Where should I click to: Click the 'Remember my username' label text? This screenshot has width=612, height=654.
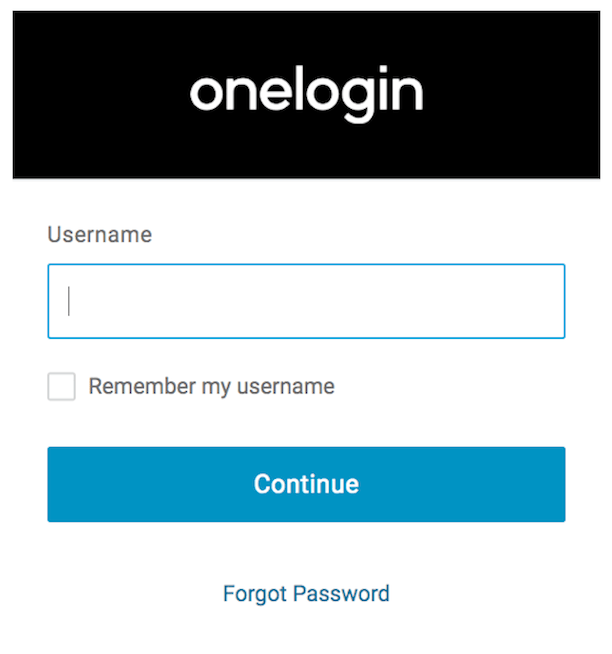click(x=211, y=387)
